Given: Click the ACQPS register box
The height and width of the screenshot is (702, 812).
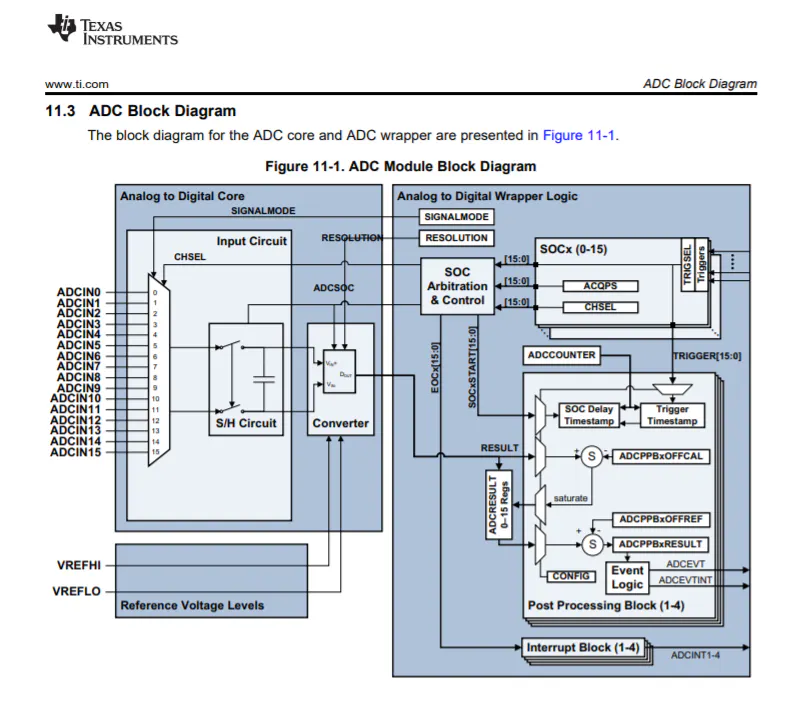Looking at the screenshot, I should [600, 286].
